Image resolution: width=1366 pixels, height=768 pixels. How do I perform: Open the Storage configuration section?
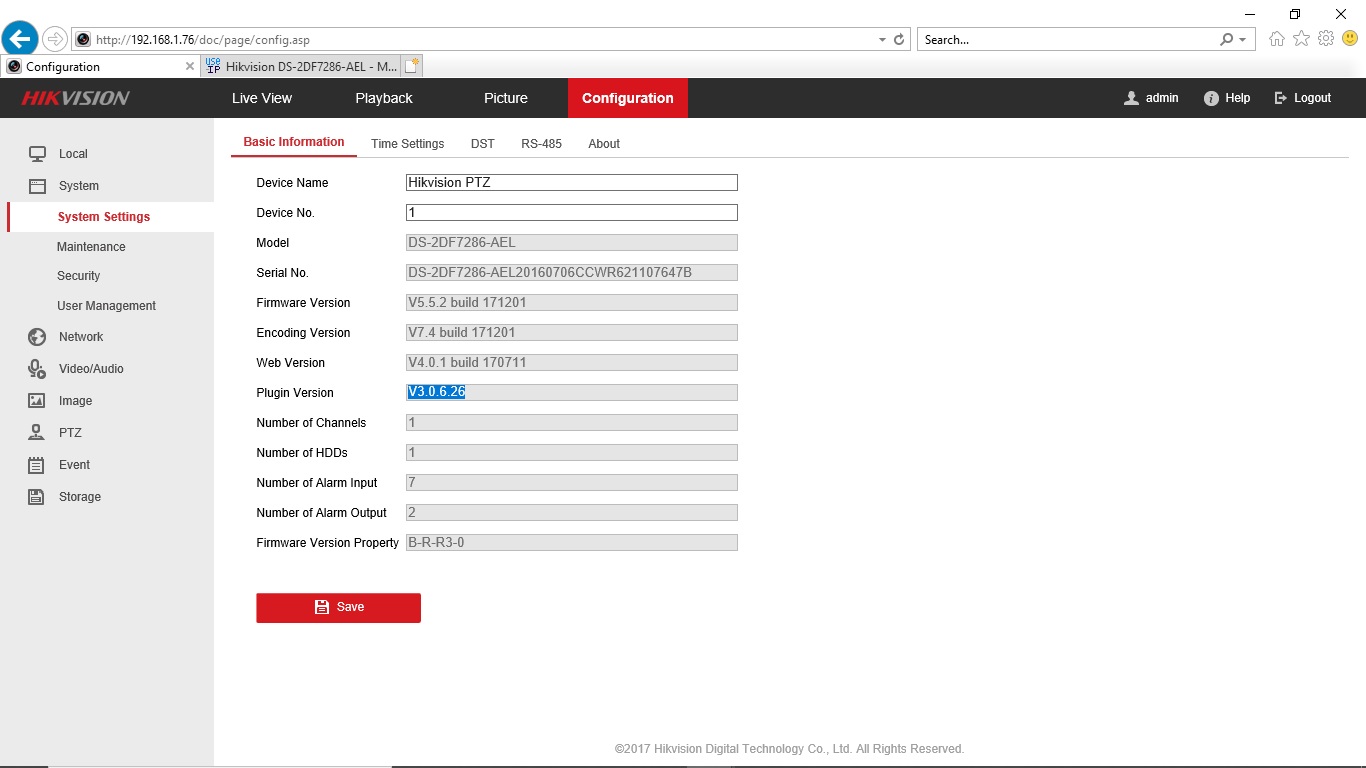[78, 496]
